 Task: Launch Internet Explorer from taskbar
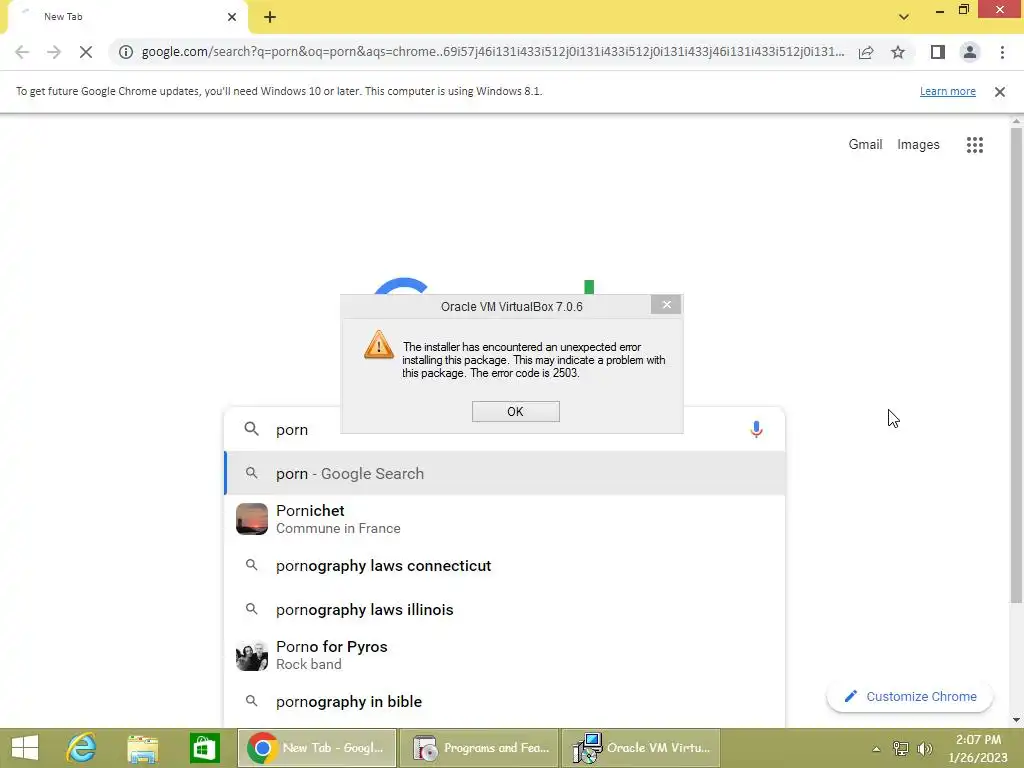pos(82,748)
